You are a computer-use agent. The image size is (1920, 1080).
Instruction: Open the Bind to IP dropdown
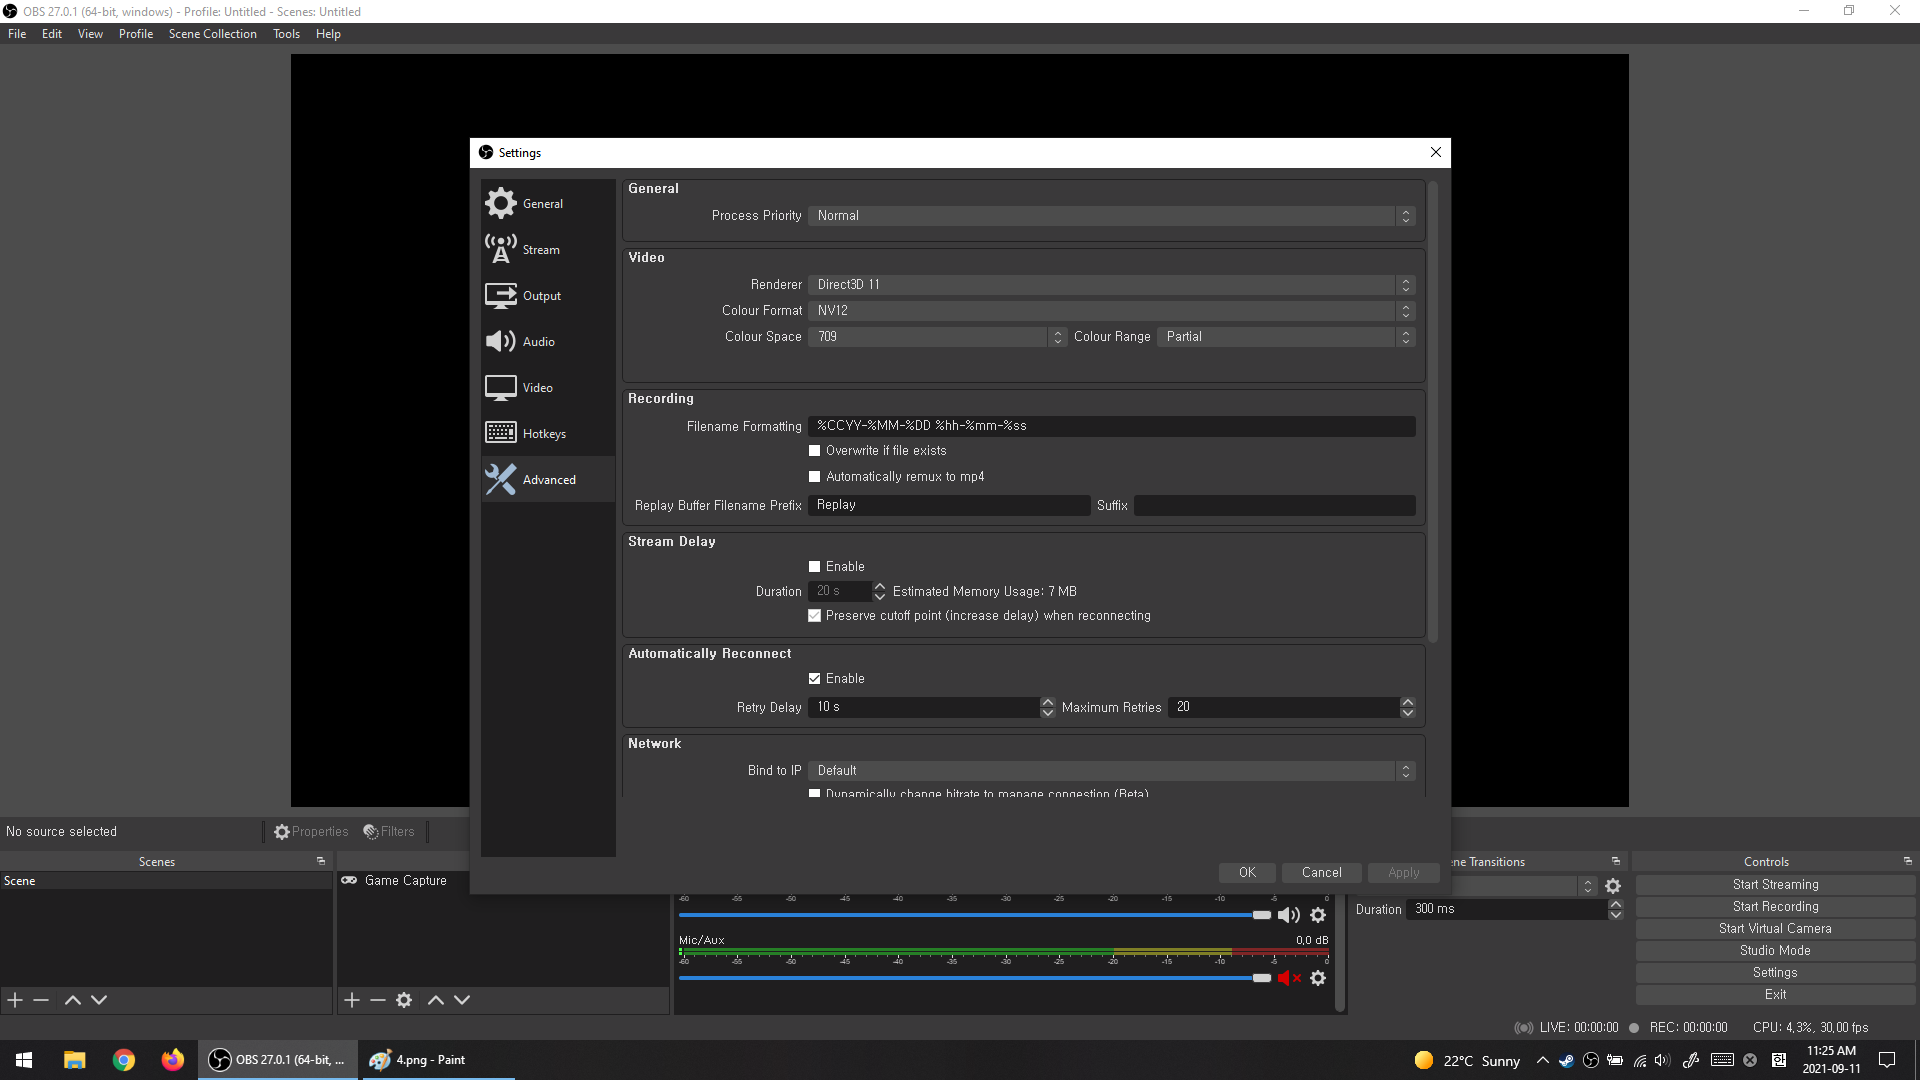(x=1110, y=771)
